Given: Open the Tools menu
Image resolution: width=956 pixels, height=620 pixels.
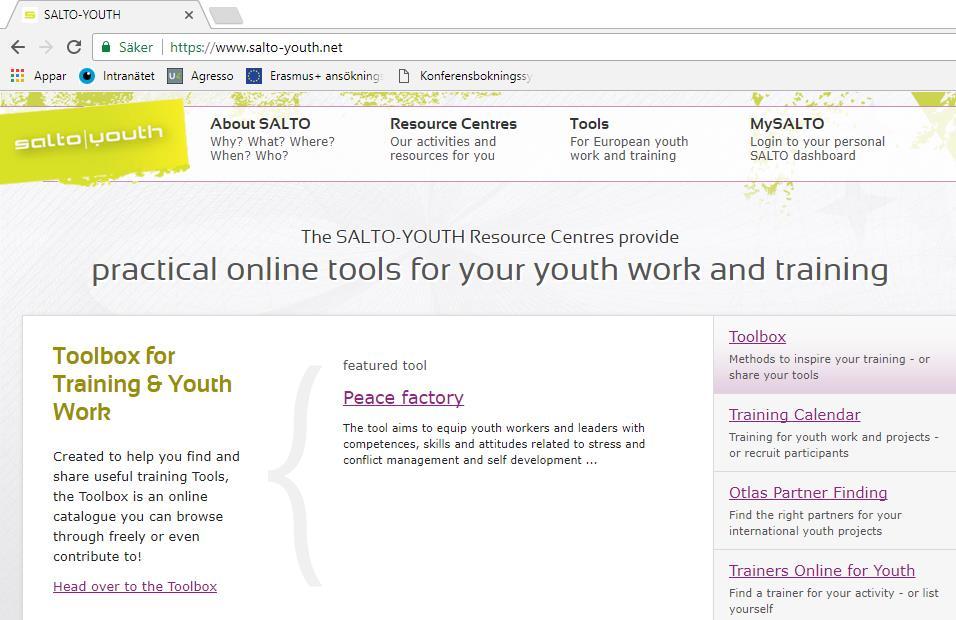Looking at the screenshot, I should [x=629, y=139].
